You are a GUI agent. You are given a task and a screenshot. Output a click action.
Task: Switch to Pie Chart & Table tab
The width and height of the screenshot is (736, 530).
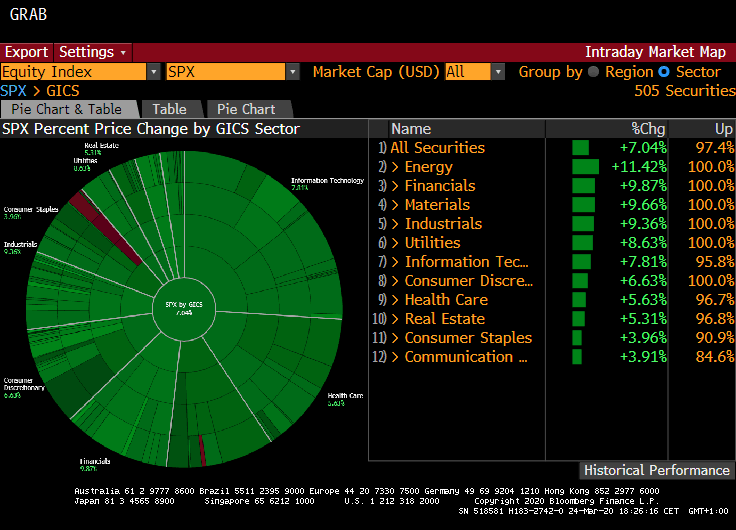click(x=67, y=109)
